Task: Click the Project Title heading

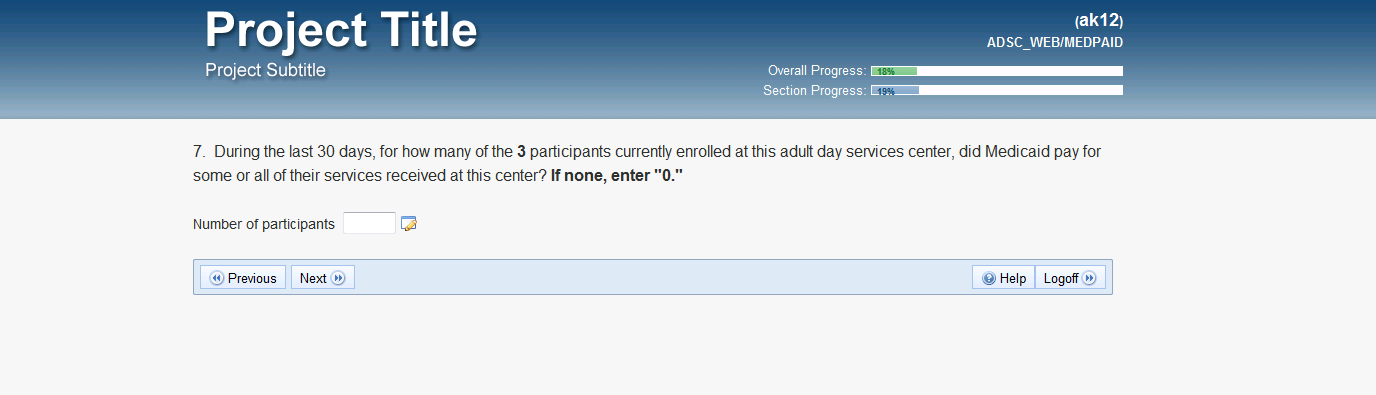Action: (x=341, y=30)
